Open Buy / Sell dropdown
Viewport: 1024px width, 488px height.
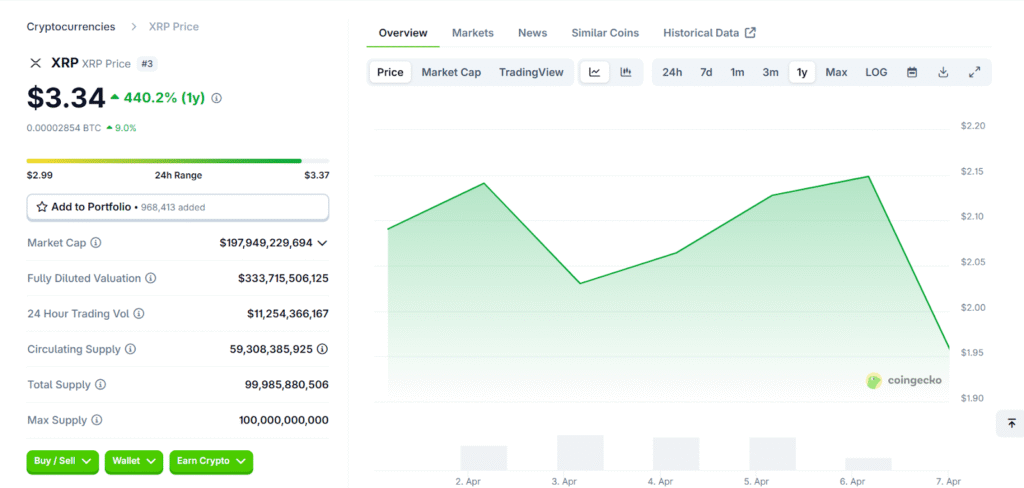63,461
